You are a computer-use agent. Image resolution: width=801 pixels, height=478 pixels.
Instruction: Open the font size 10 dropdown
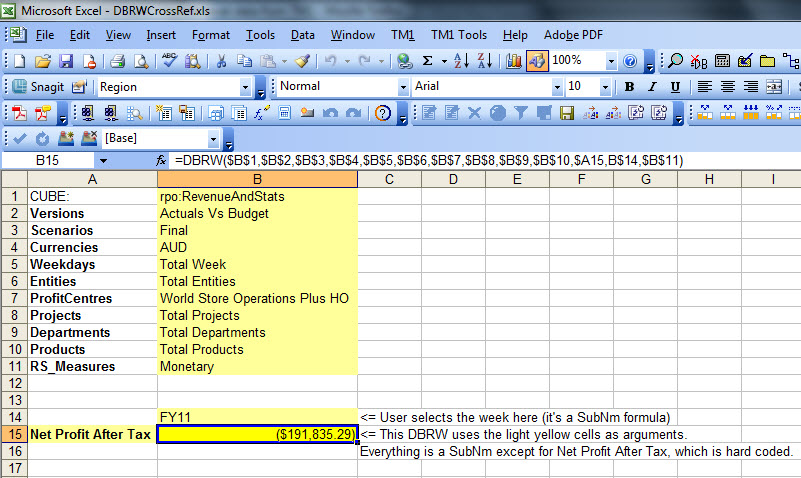tap(605, 87)
